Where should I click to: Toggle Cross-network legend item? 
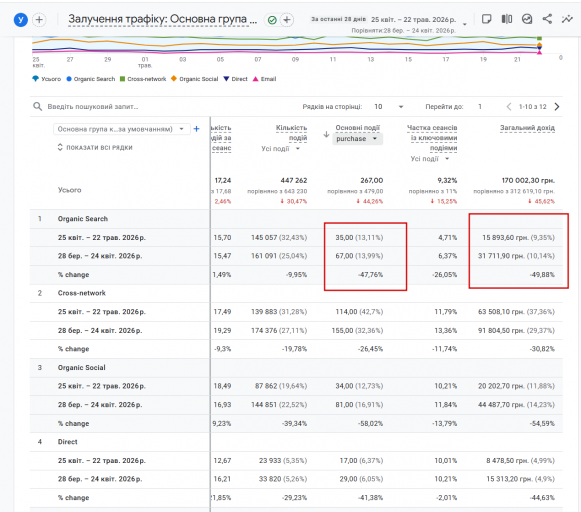143,79
